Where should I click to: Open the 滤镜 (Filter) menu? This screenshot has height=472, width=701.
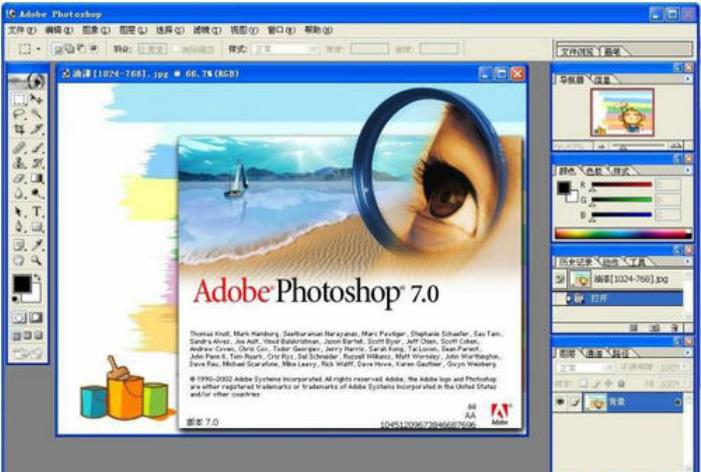point(207,30)
